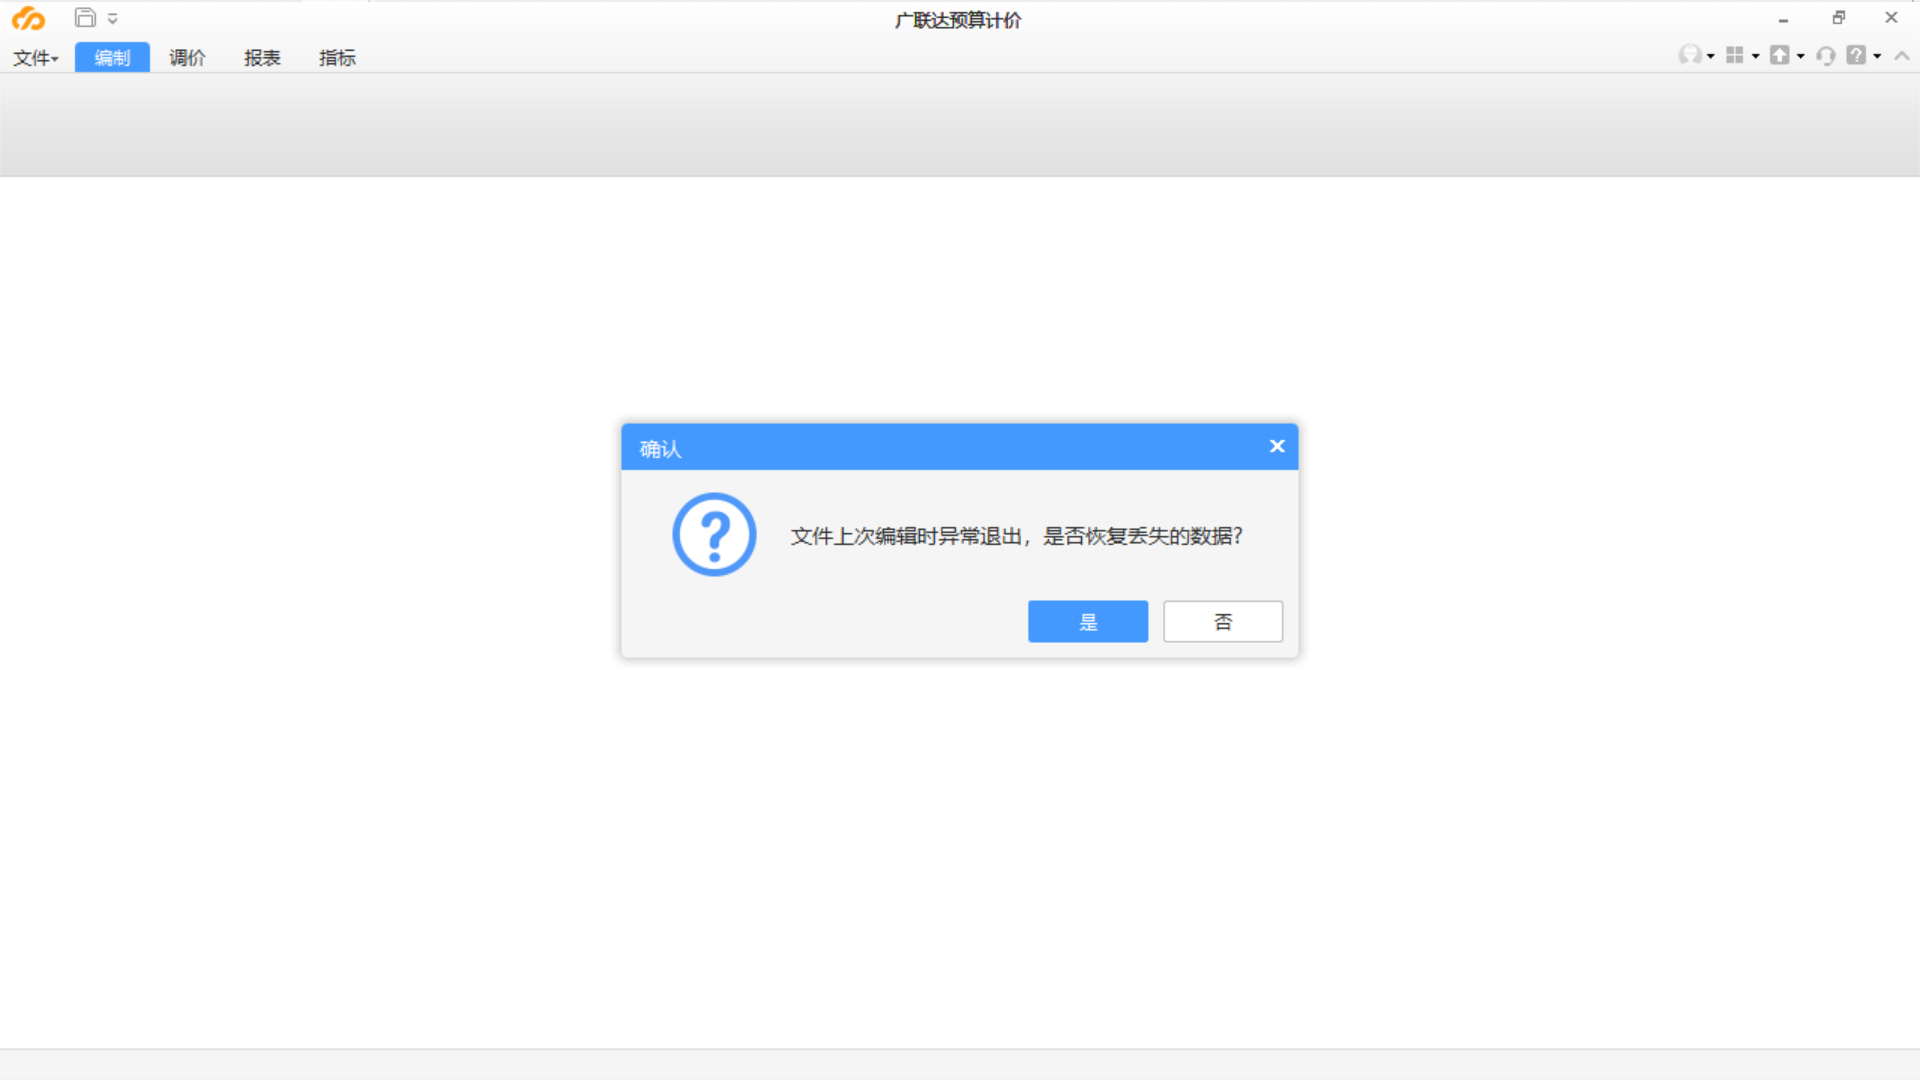
Task: Expand the grid apps dropdown arrow
Action: pos(1756,57)
